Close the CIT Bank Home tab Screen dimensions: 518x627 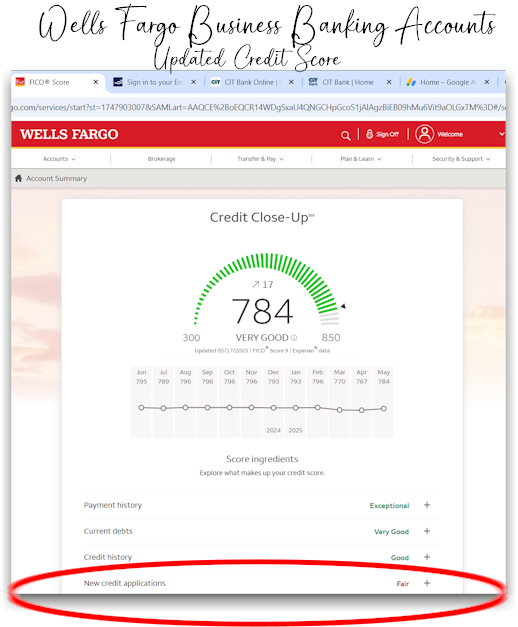pyautogui.click(x=389, y=82)
